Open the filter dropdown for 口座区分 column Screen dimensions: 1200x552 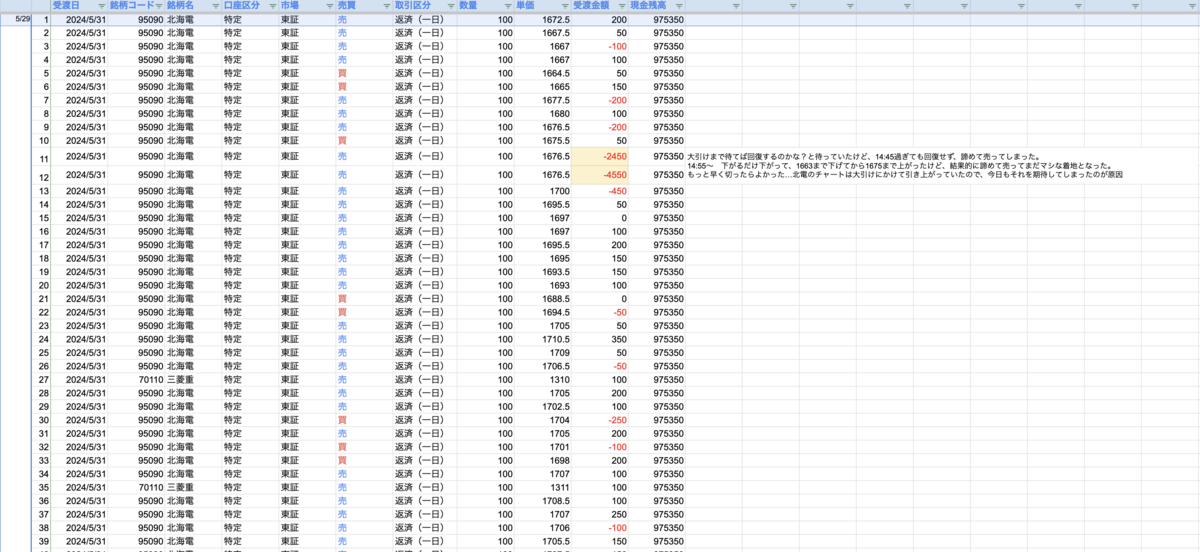[x=273, y=6]
